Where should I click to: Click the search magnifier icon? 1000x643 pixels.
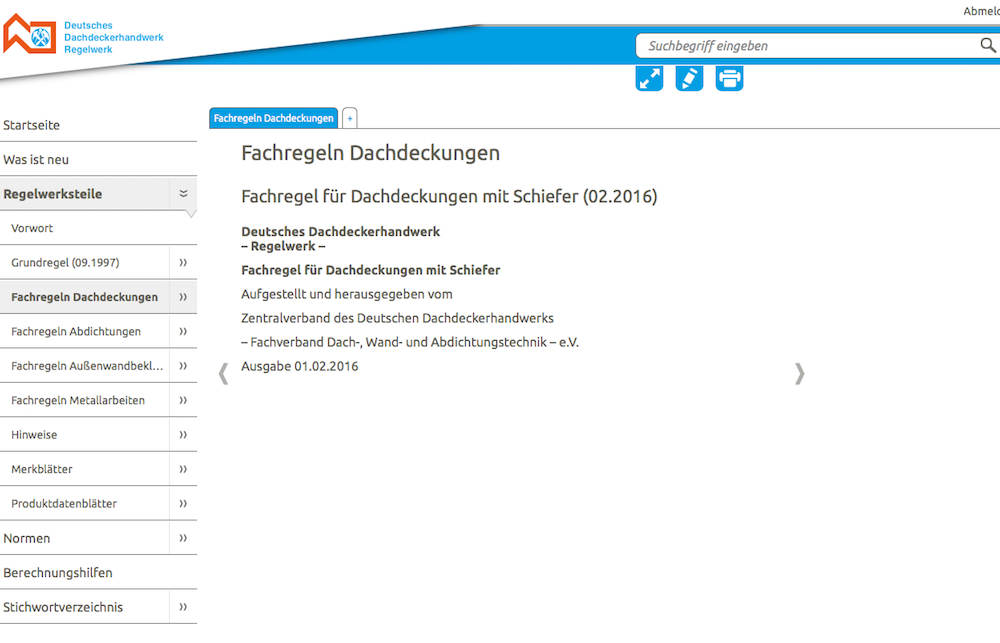[x=987, y=45]
